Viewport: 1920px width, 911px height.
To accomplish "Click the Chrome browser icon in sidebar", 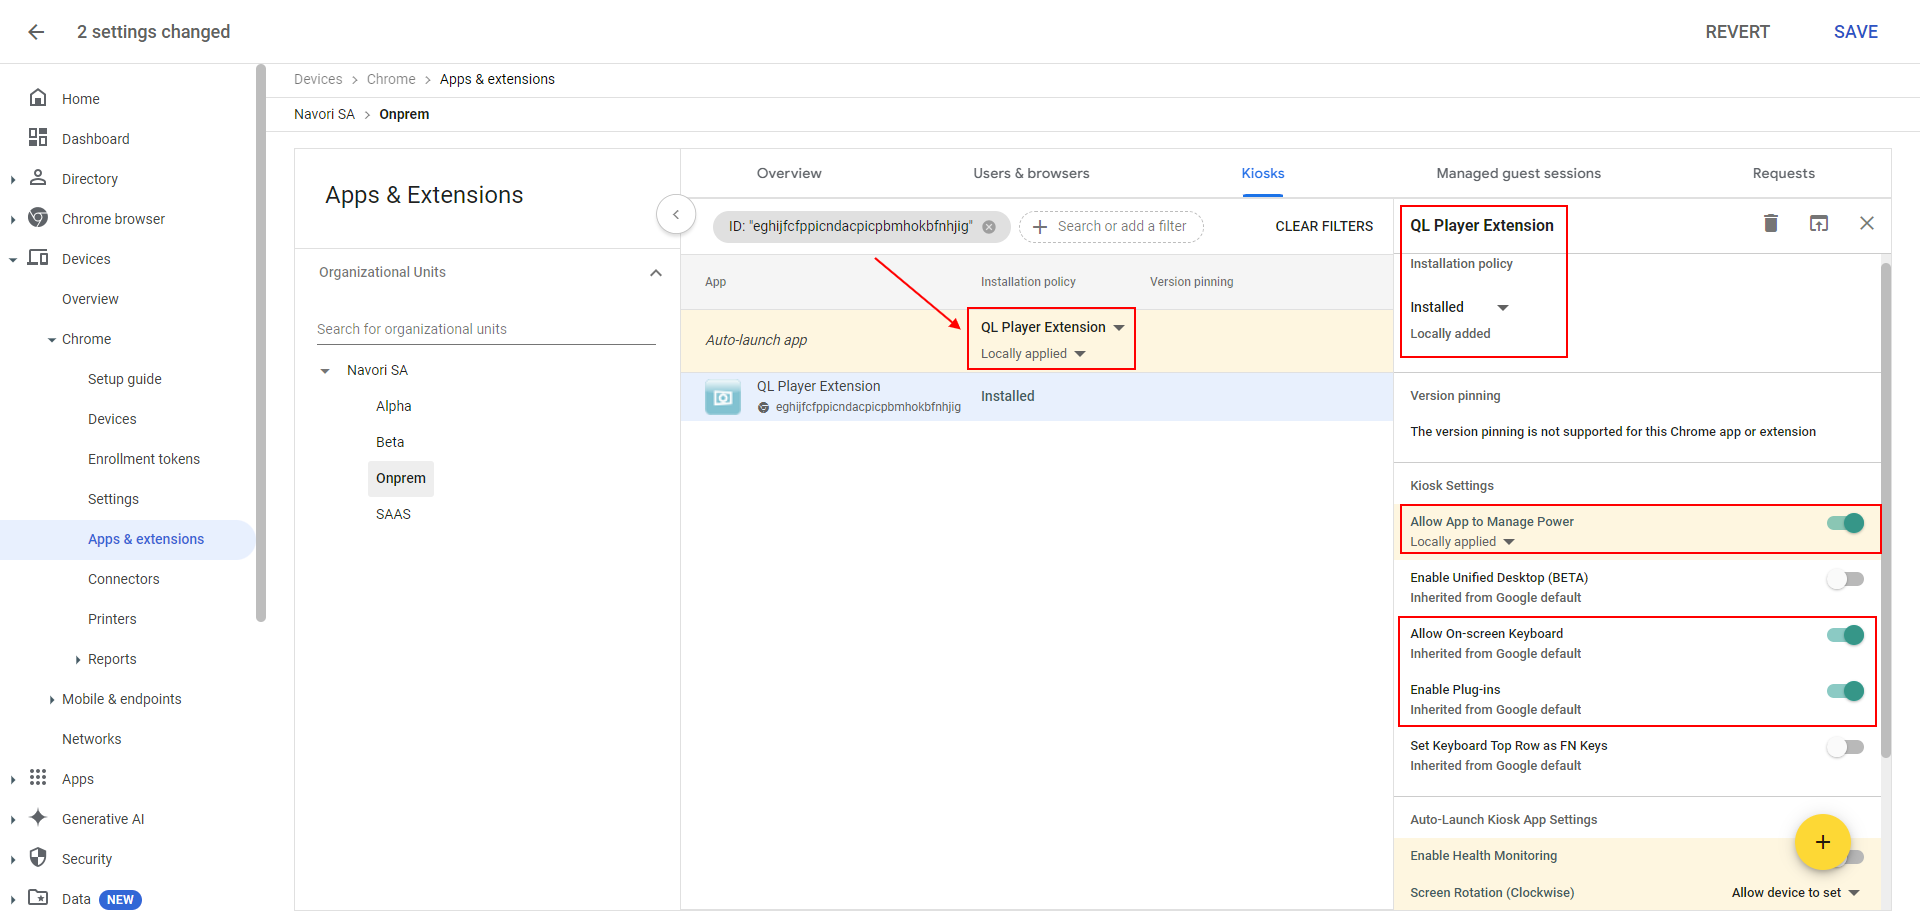I will pyautogui.click(x=38, y=218).
